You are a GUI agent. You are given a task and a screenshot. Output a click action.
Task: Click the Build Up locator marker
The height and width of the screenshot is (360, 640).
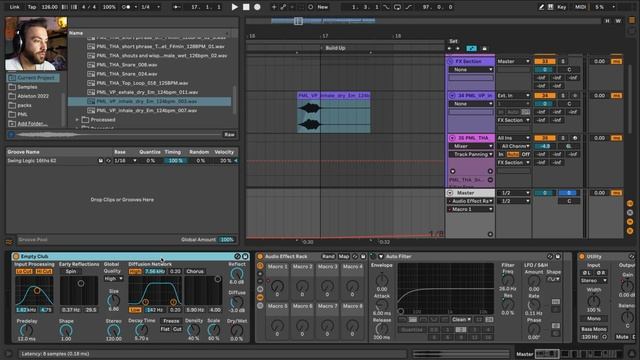(x=335, y=48)
